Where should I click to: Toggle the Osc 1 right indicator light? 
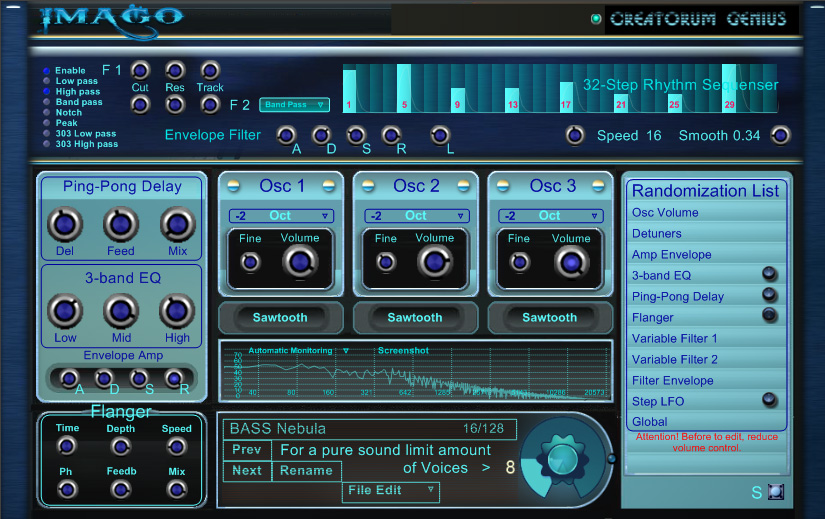[329, 186]
